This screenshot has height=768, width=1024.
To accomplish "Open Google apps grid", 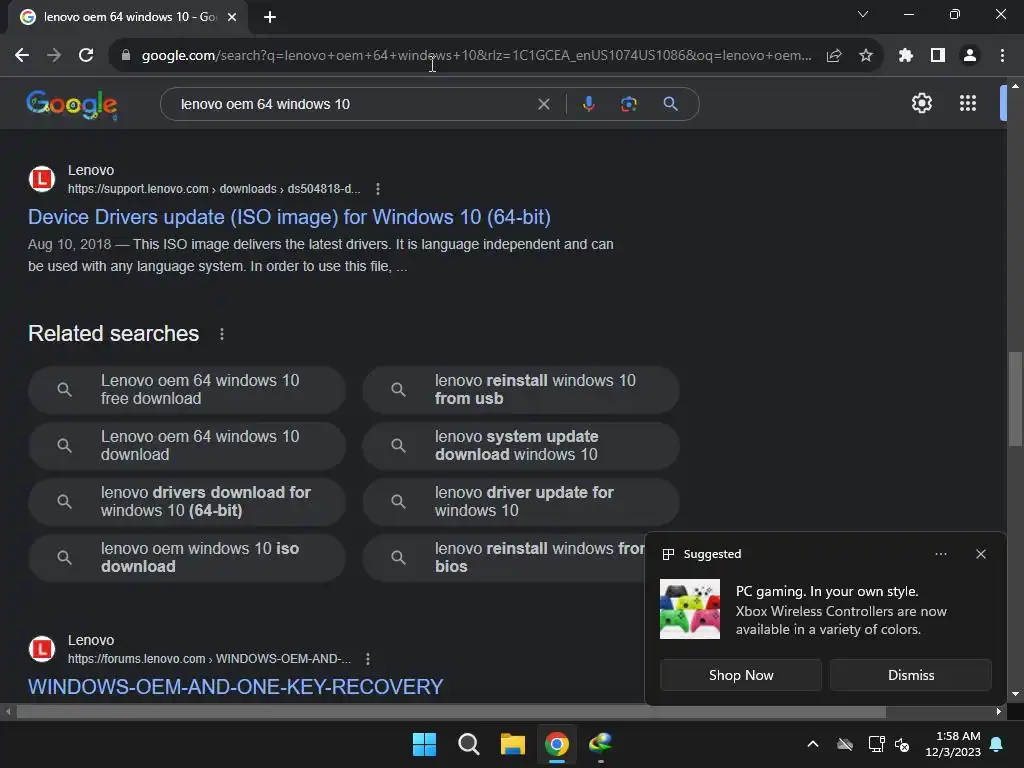I will [x=968, y=103].
